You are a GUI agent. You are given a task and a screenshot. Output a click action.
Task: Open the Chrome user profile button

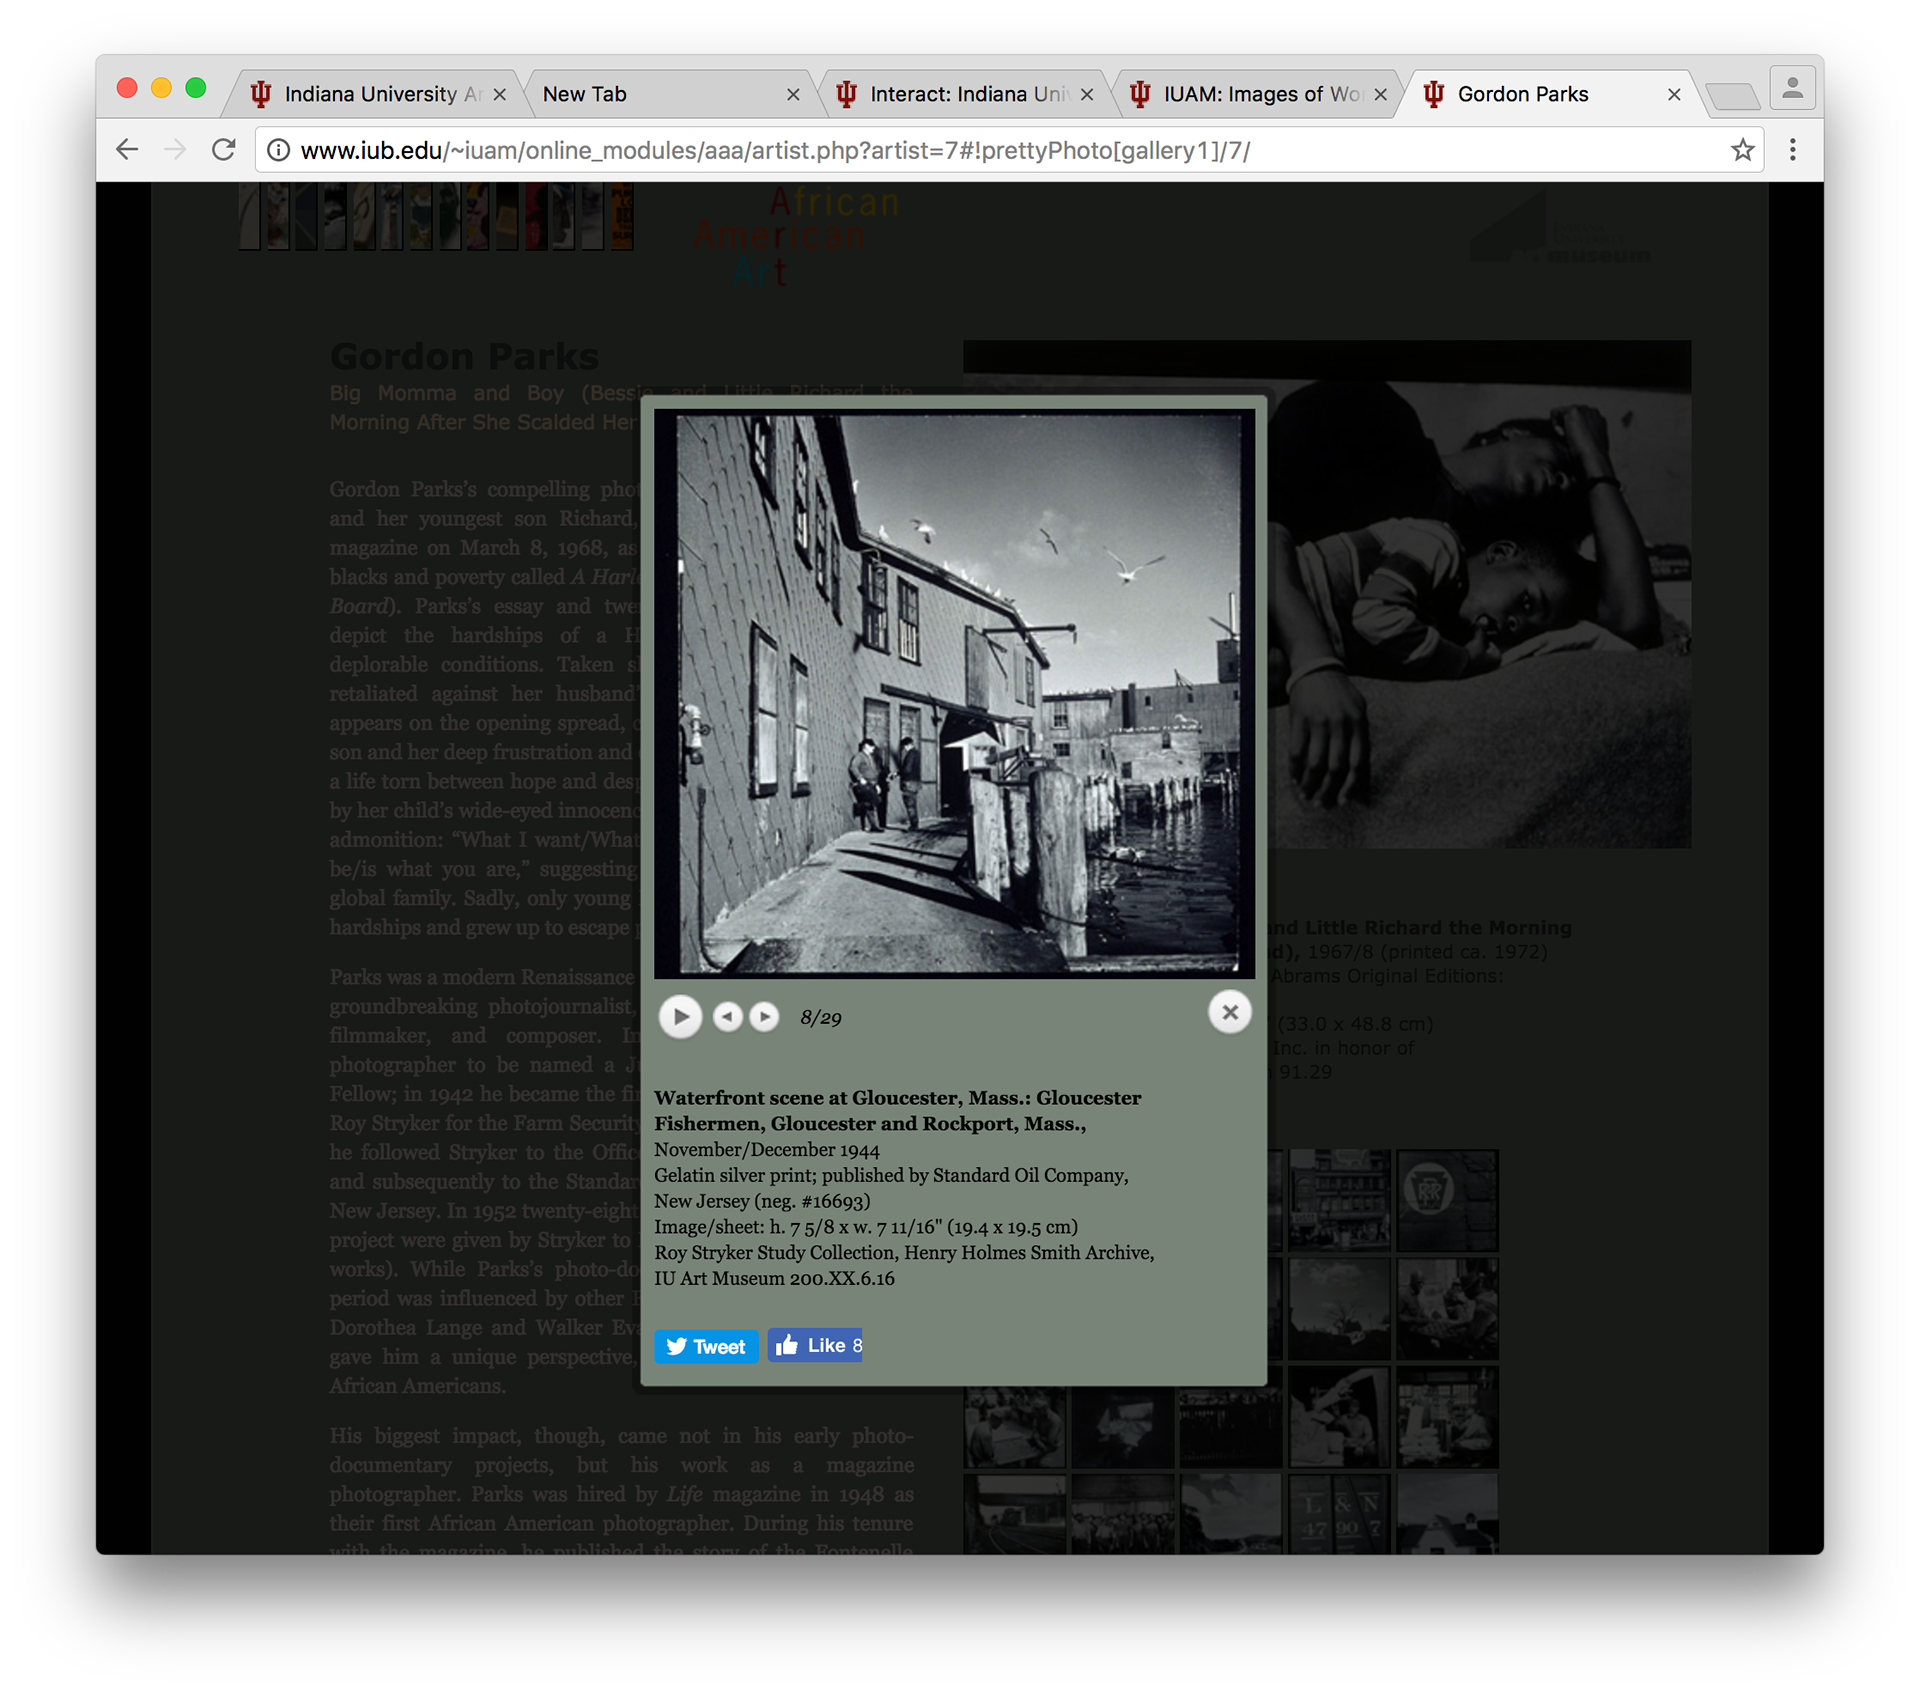(1792, 88)
